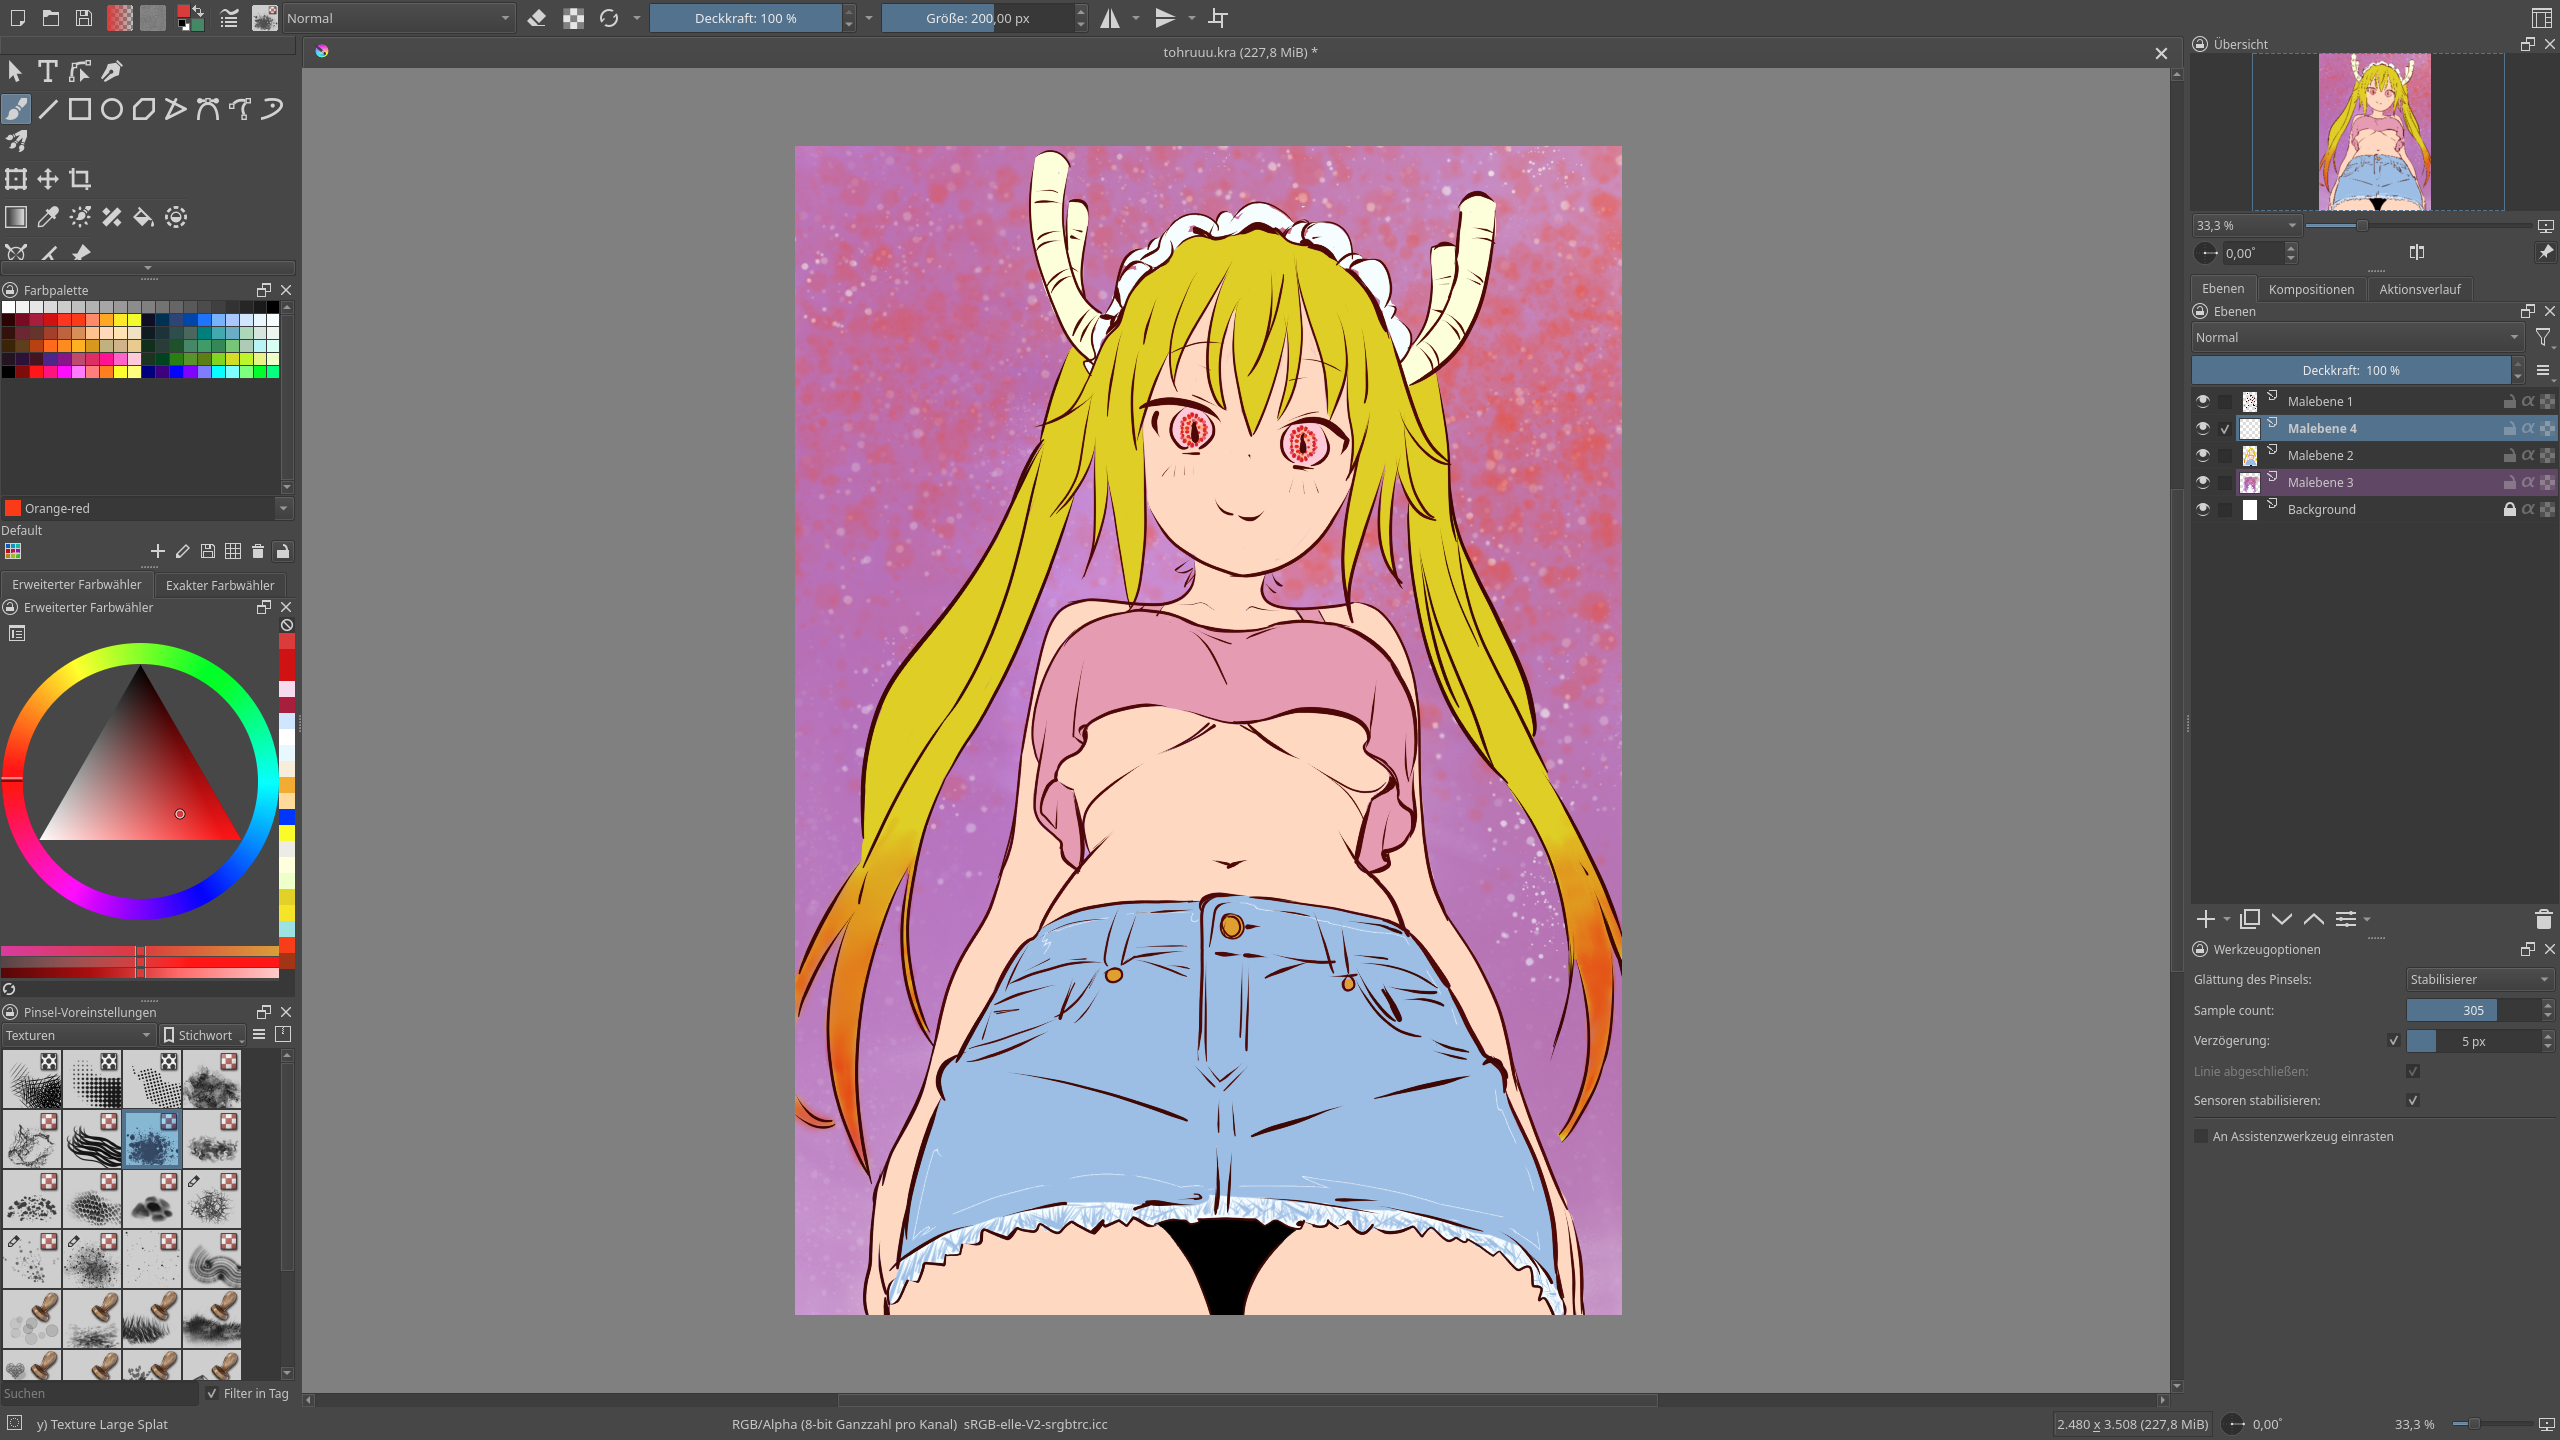
Task: Select the Polygon tool
Action: [x=144, y=109]
